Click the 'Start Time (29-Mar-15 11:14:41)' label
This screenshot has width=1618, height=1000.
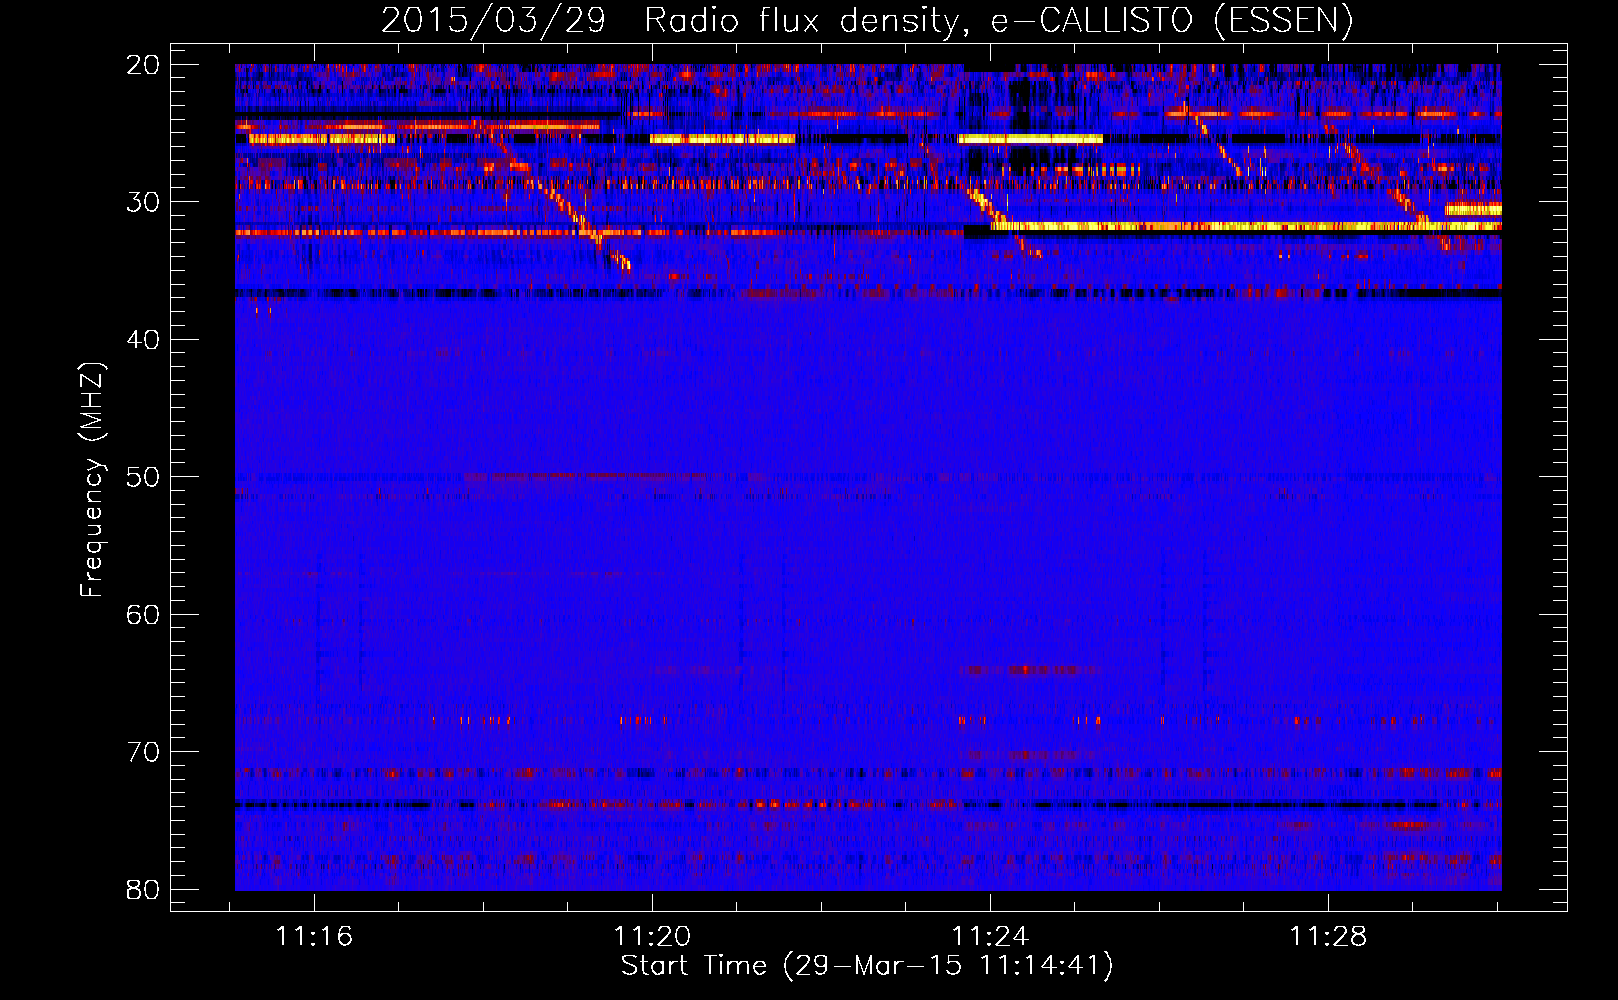867,966
